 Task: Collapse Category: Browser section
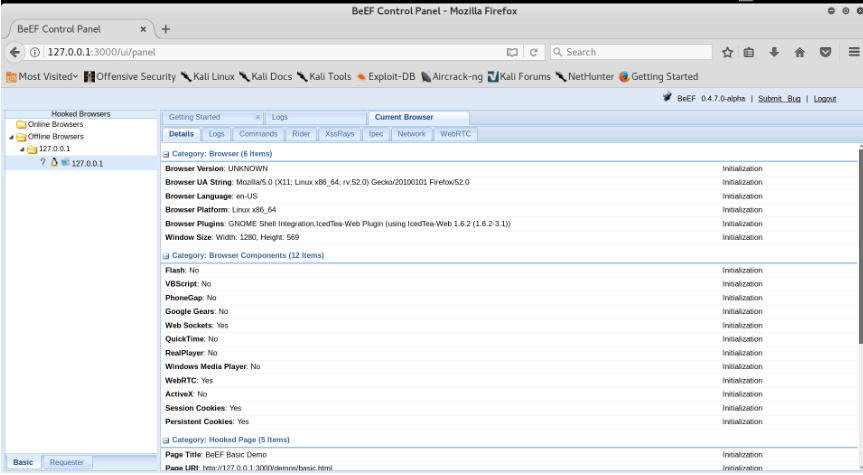[x=166, y=154]
